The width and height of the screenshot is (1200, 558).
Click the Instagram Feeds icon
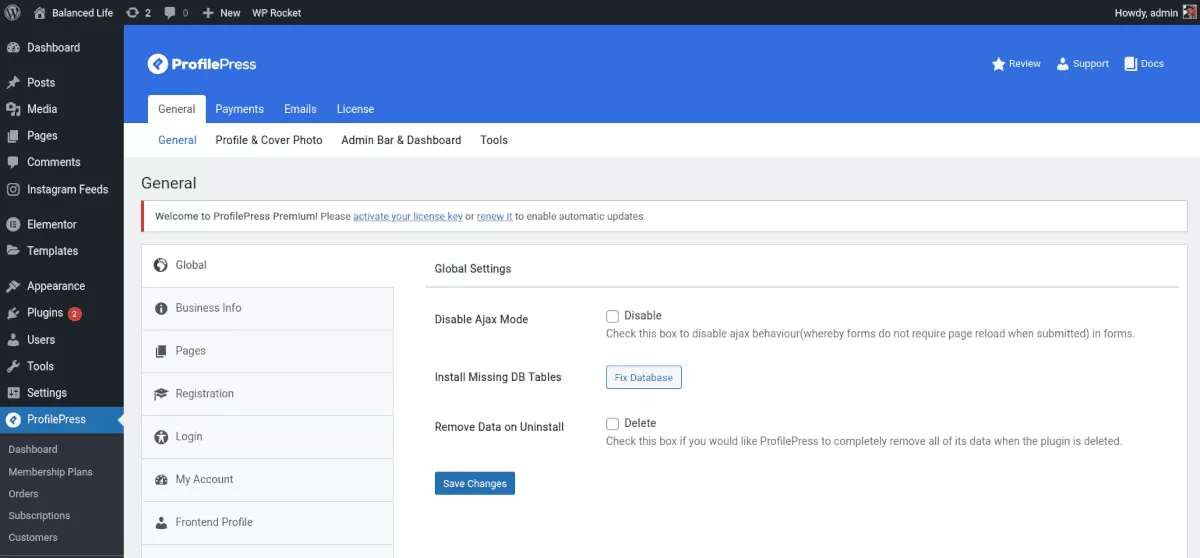(13, 189)
